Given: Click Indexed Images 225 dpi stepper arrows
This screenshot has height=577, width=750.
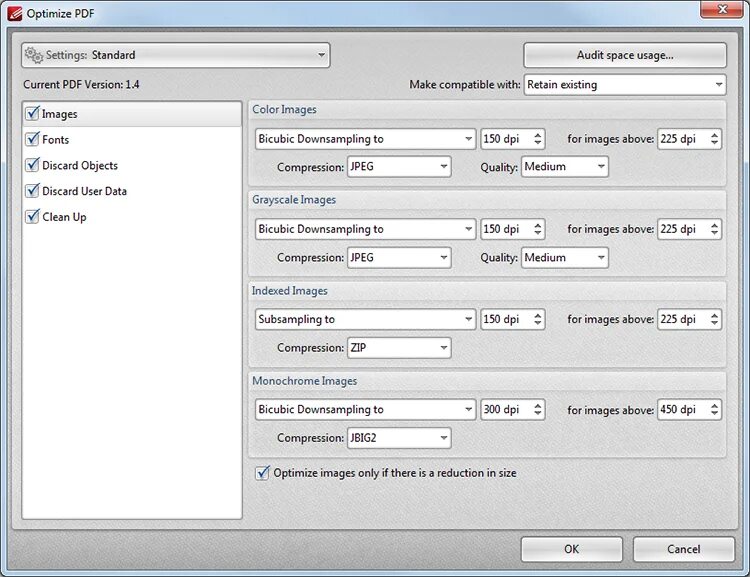Looking at the screenshot, I should 715,319.
